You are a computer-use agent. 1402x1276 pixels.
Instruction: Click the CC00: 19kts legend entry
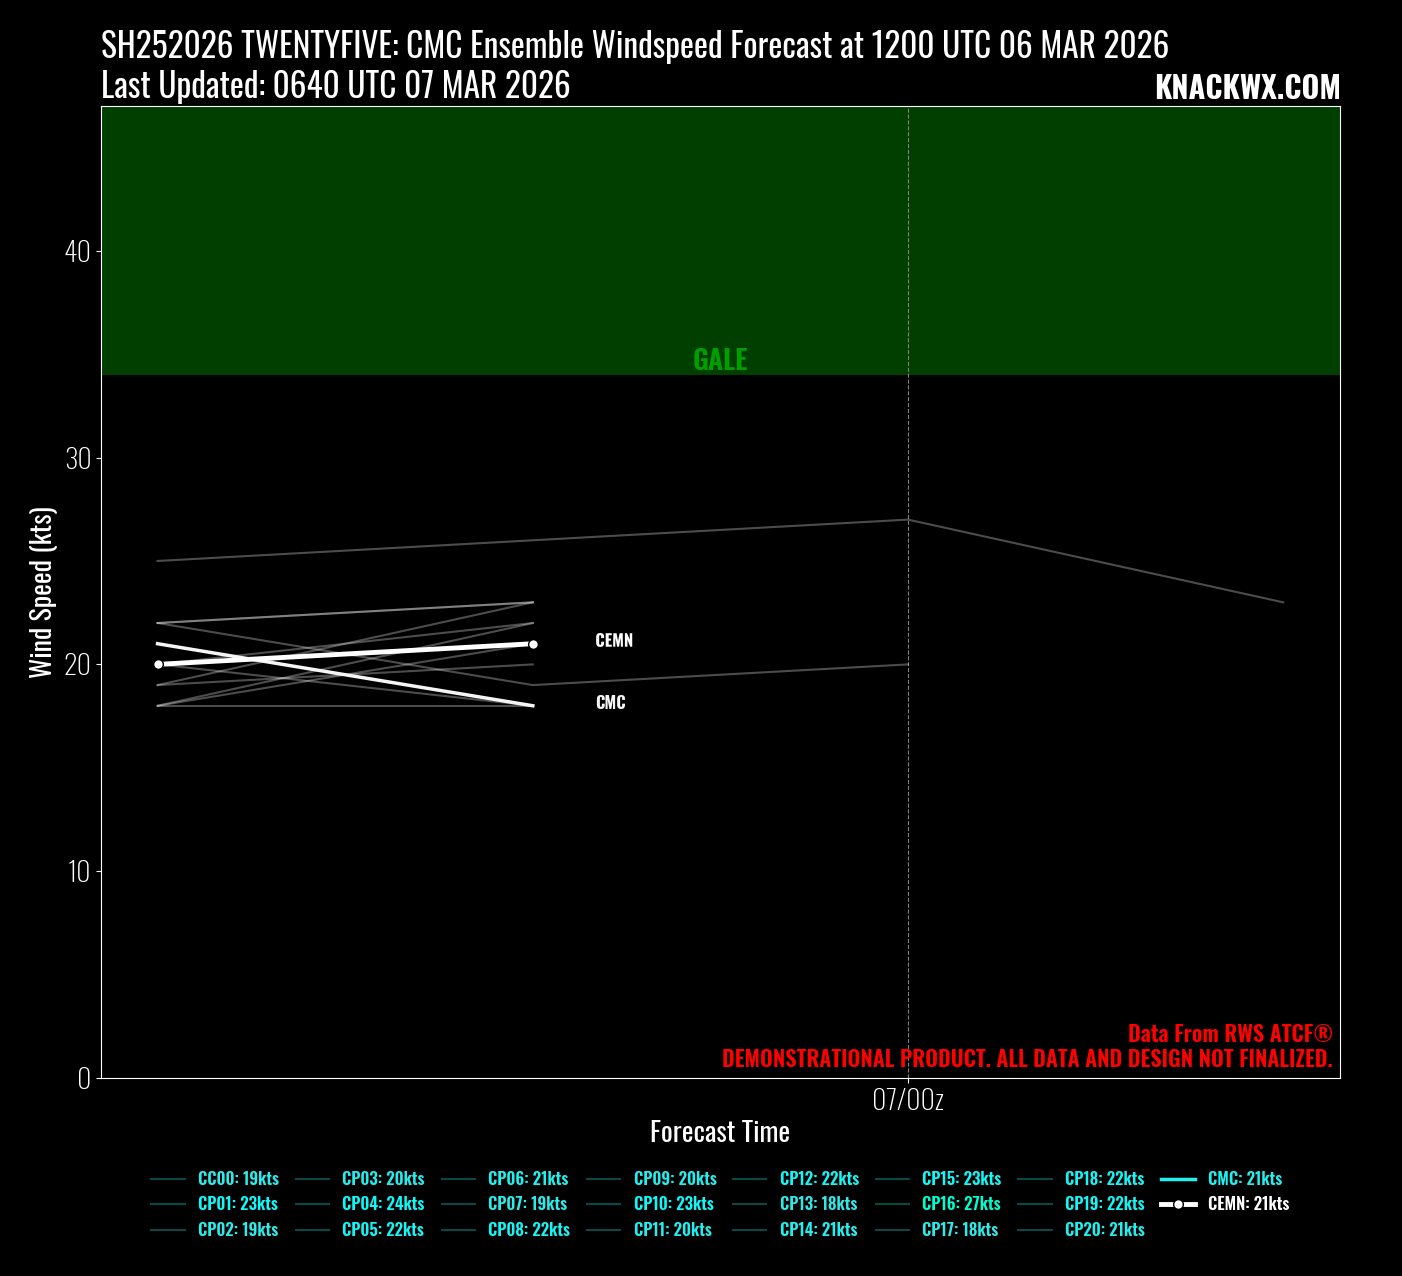tap(238, 1178)
